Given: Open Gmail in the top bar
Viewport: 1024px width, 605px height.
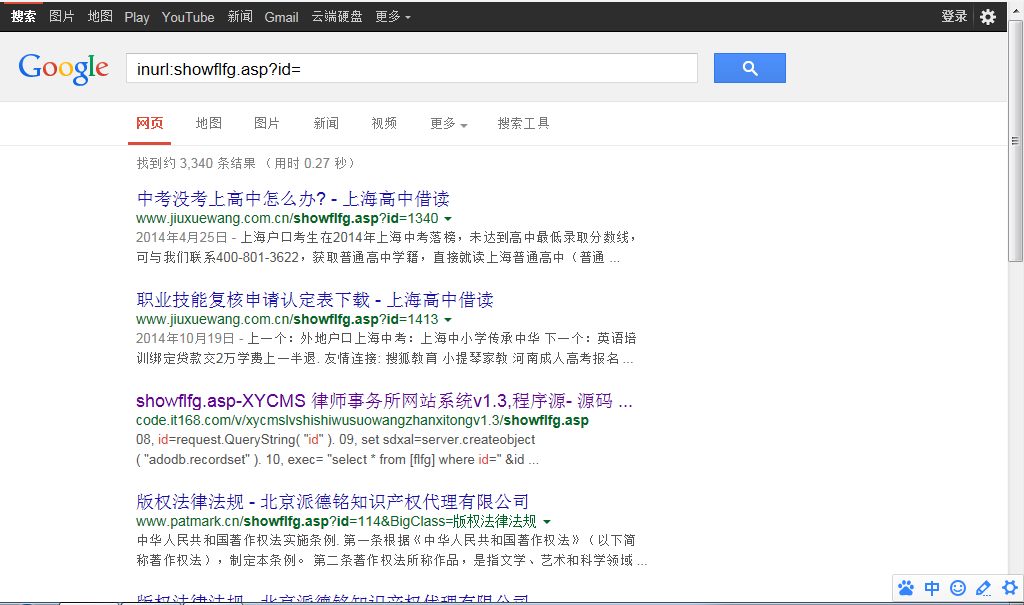Looking at the screenshot, I should click(281, 18).
